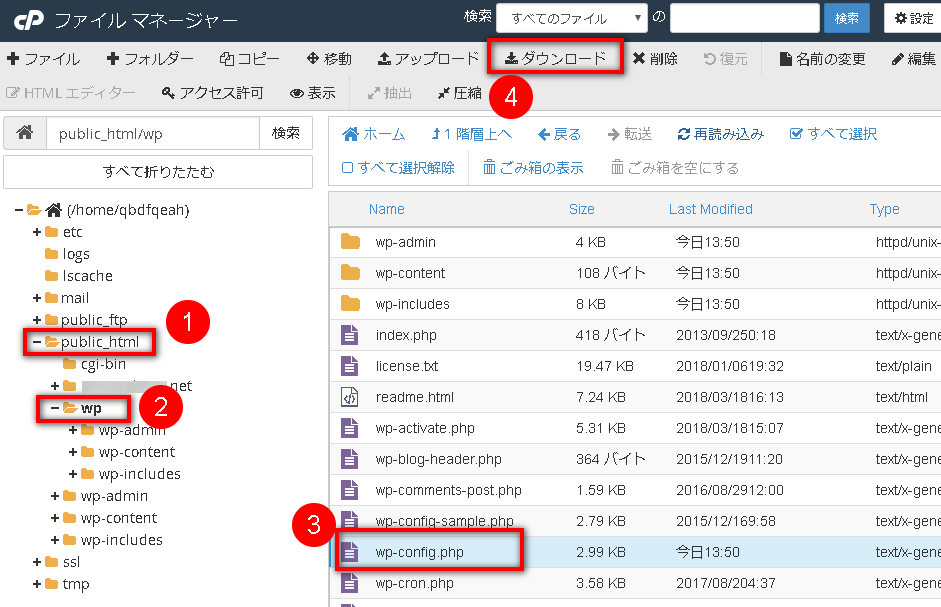Create a new file with ファイル button
The width and height of the screenshot is (941, 607).
(43, 59)
